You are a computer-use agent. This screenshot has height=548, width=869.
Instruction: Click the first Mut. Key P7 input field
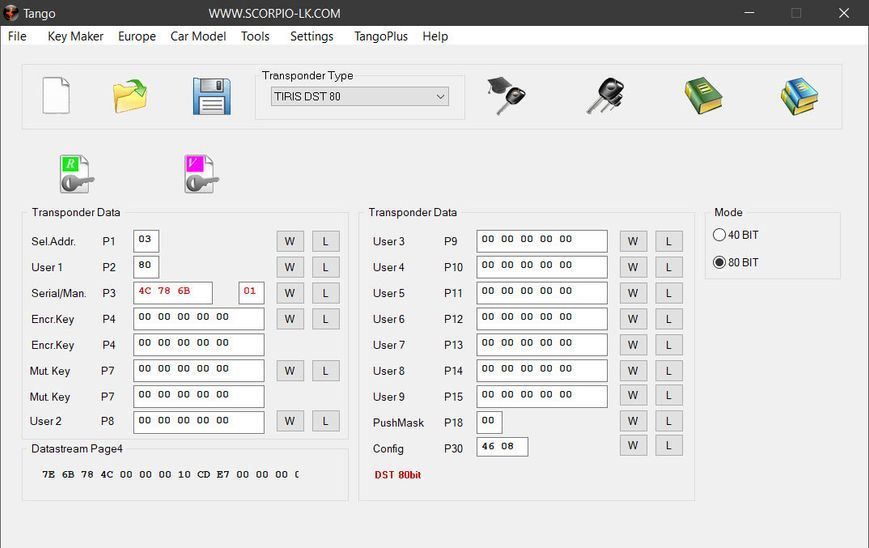click(x=199, y=371)
